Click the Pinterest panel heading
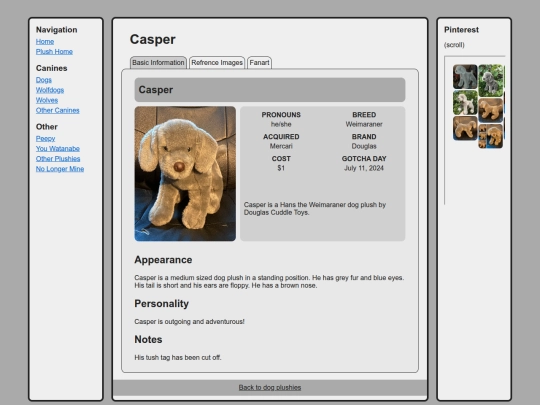The height and width of the screenshot is (405, 540). pos(461,30)
